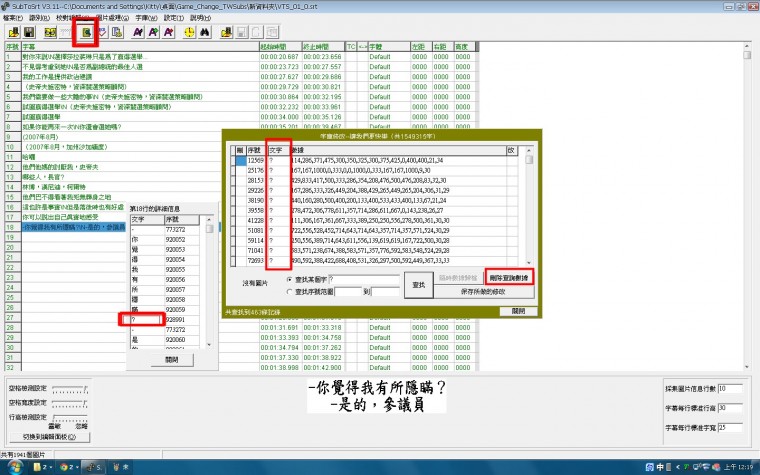Click the Chrome taskbar button
The height and width of the screenshot is (475, 760).
pos(69,467)
